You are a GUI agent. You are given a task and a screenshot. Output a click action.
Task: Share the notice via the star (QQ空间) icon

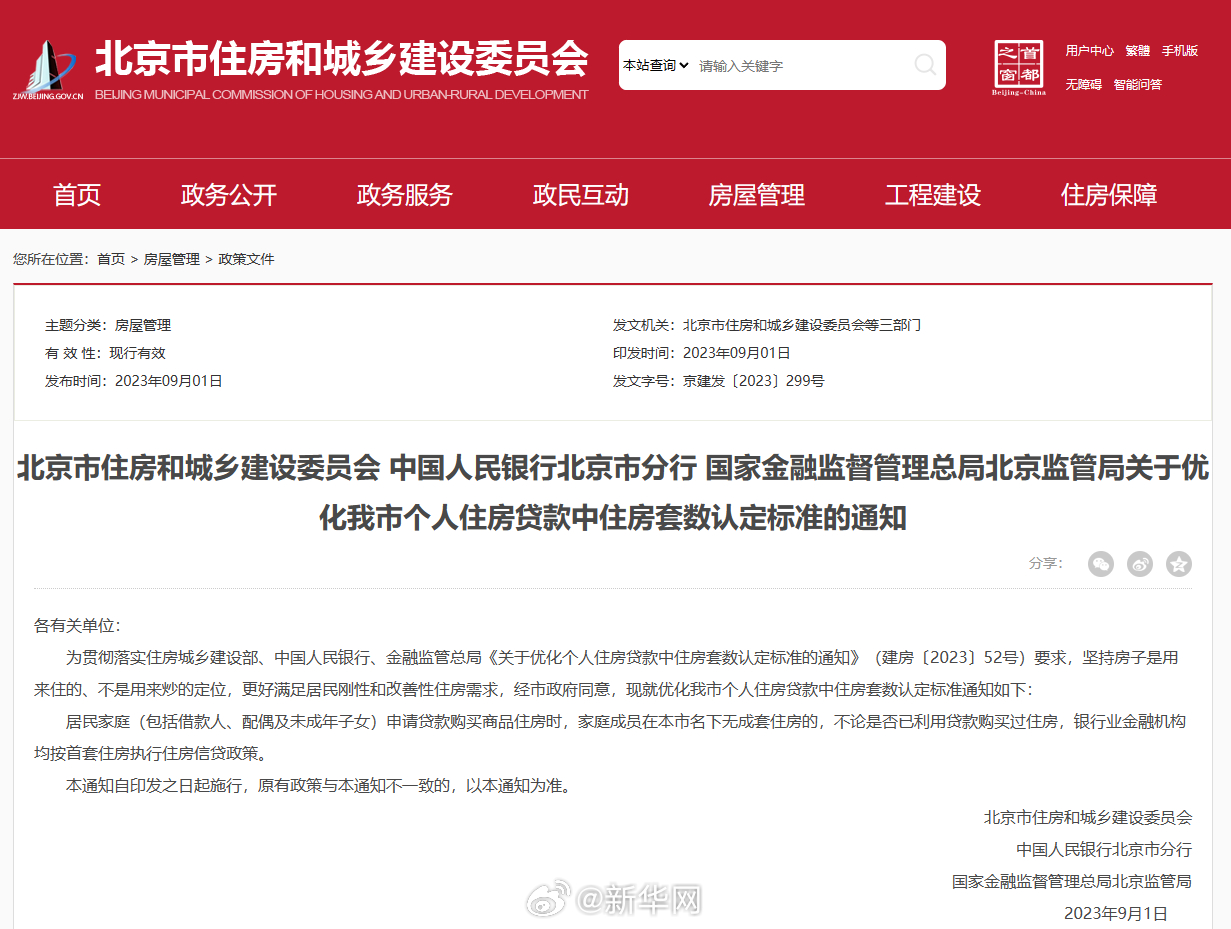1179,564
